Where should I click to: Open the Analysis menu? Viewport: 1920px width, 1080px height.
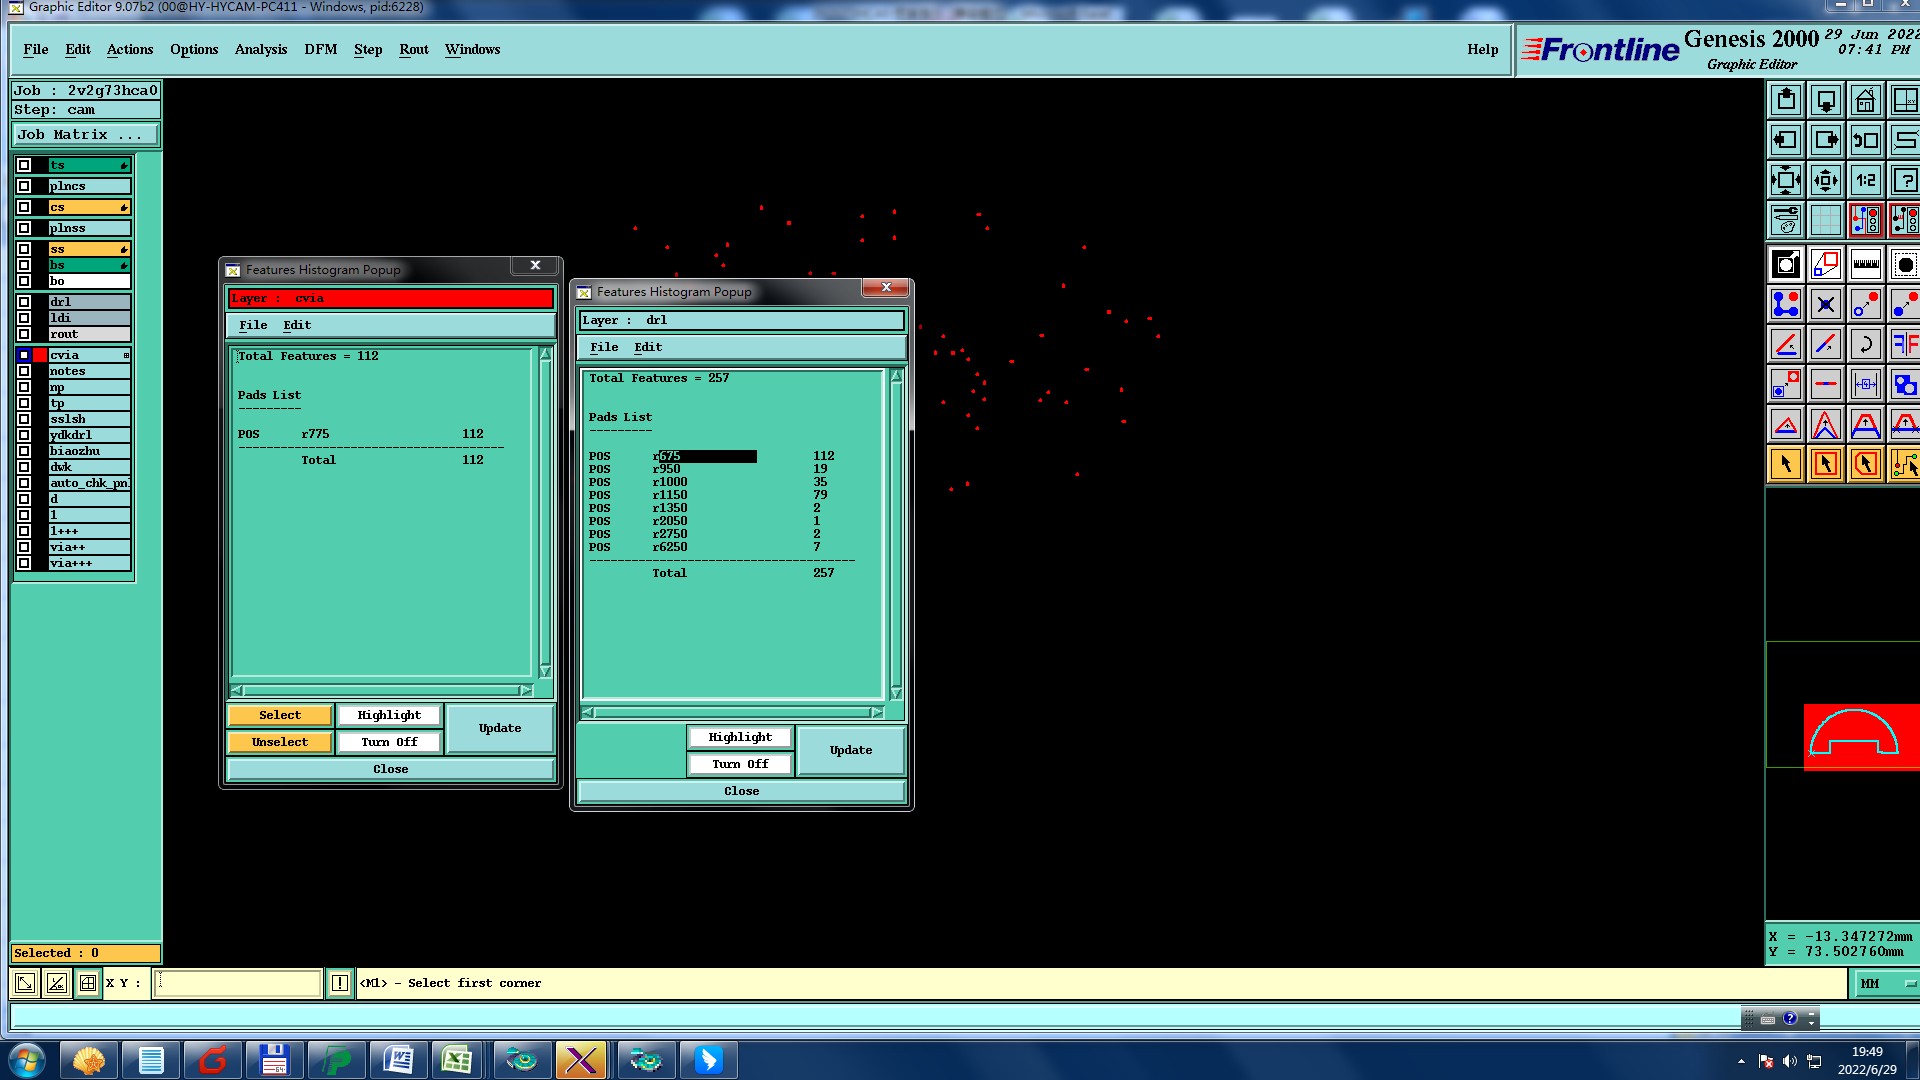click(260, 49)
